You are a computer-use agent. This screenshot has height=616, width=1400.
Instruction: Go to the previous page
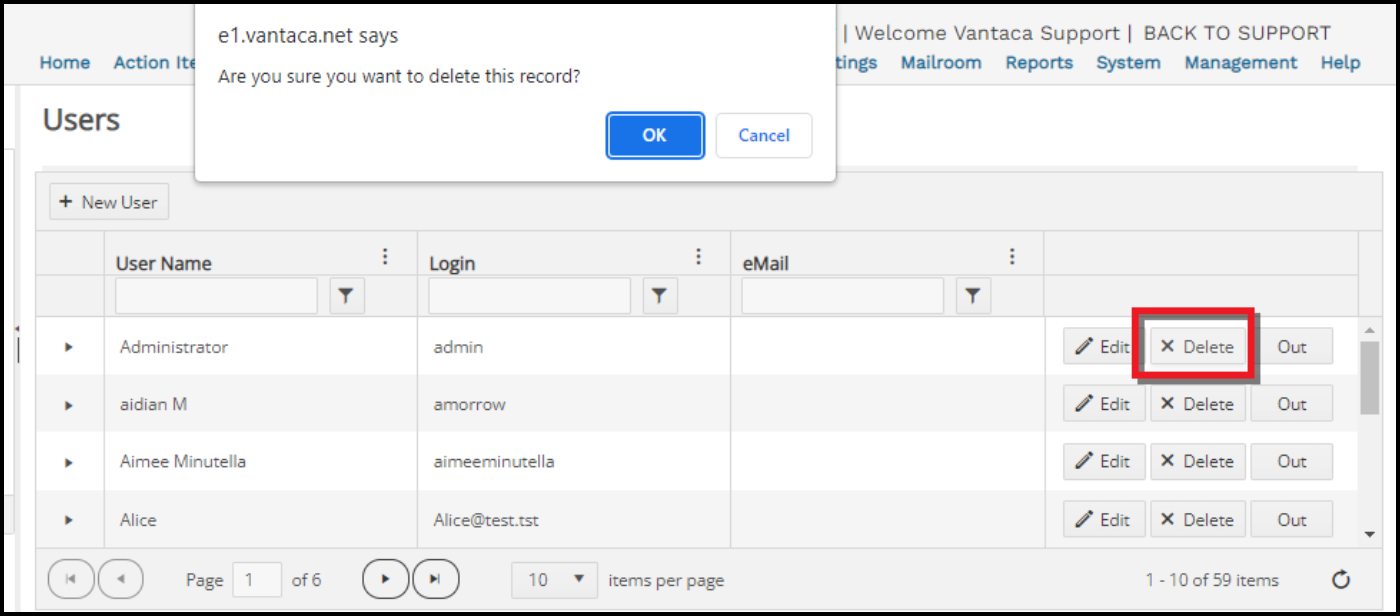(121, 579)
